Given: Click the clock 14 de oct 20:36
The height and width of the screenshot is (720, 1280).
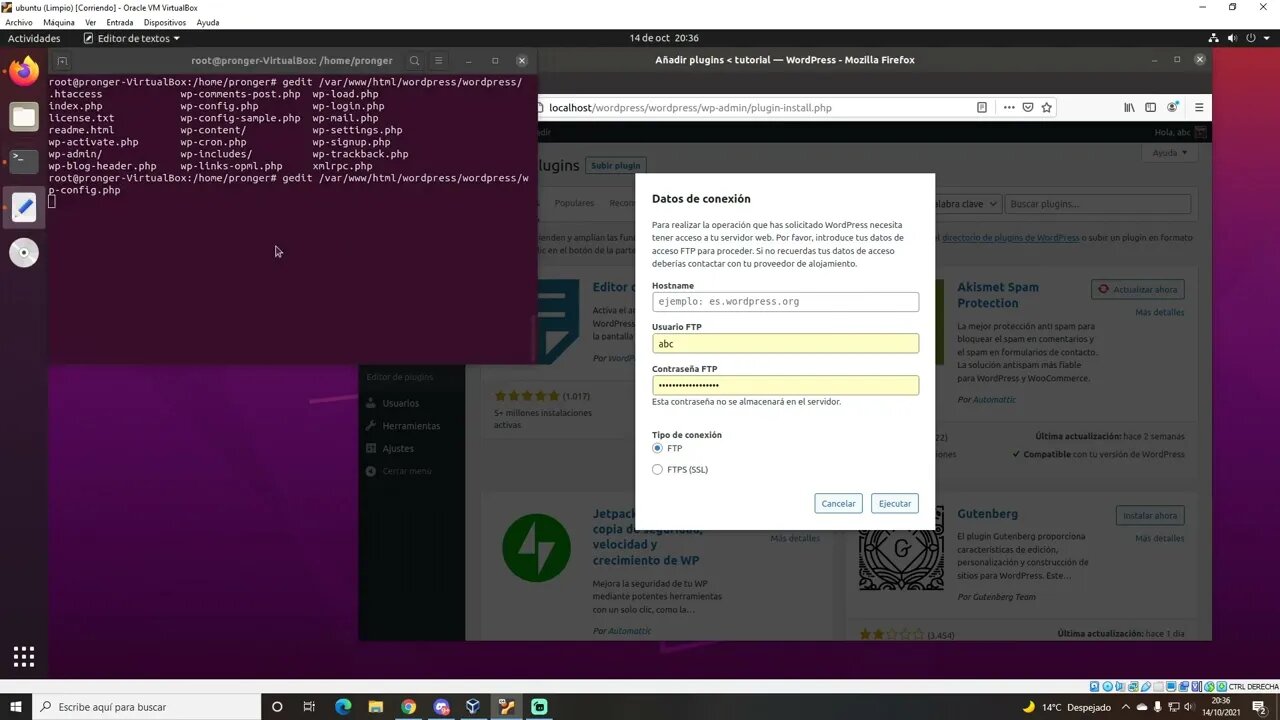Looking at the screenshot, I should pyautogui.click(x=664, y=38).
